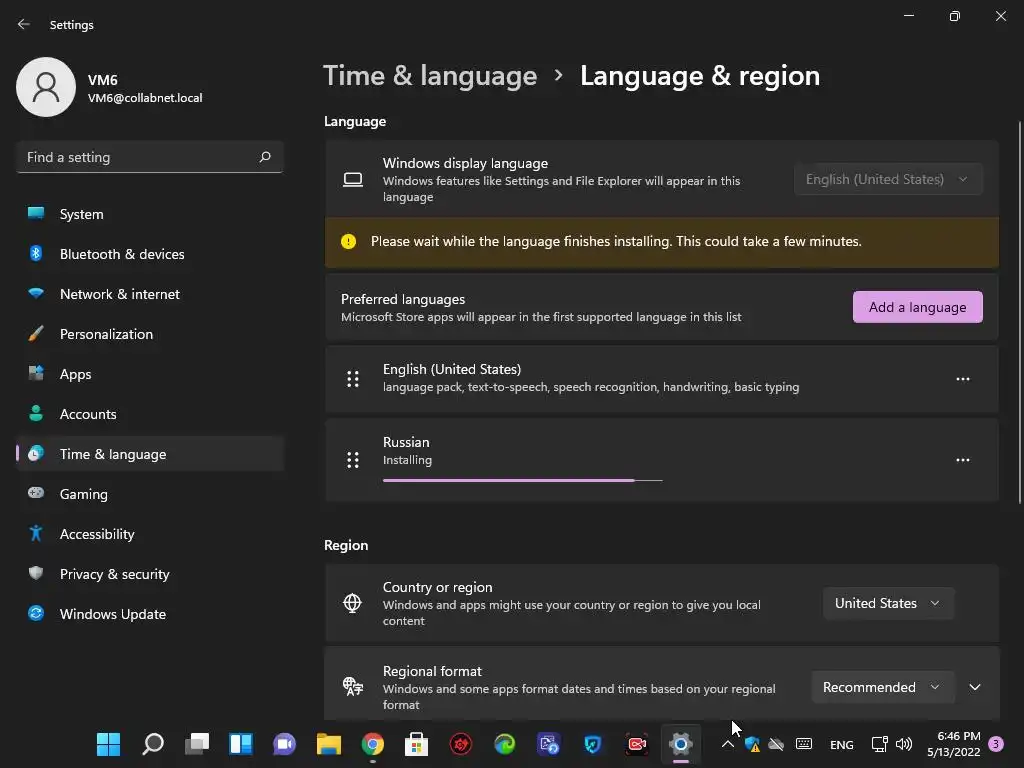Open volume speaker tray icon
This screenshot has width=1024, height=768.
[904, 744]
